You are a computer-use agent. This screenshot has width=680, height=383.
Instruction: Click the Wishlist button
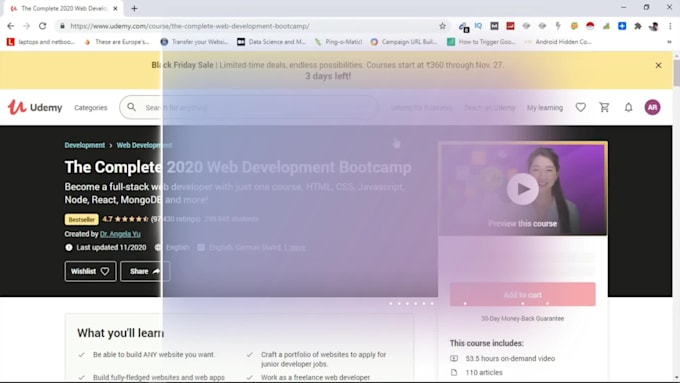90,271
